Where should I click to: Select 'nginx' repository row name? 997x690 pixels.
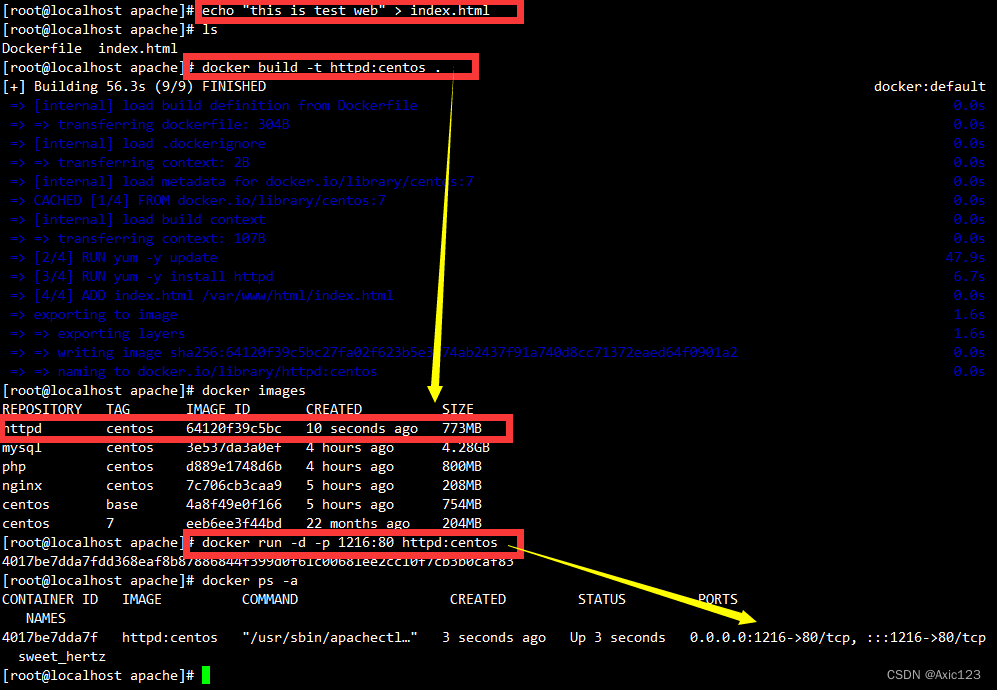click(x=22, y=486)
